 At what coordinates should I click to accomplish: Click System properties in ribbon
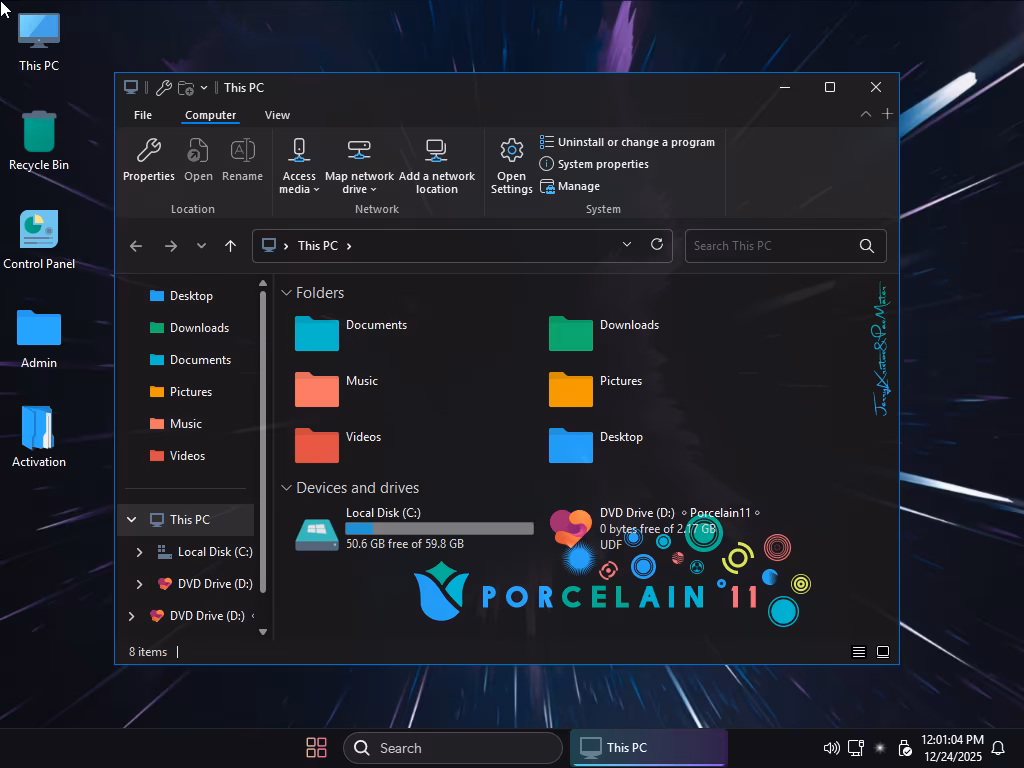(602, 164)
